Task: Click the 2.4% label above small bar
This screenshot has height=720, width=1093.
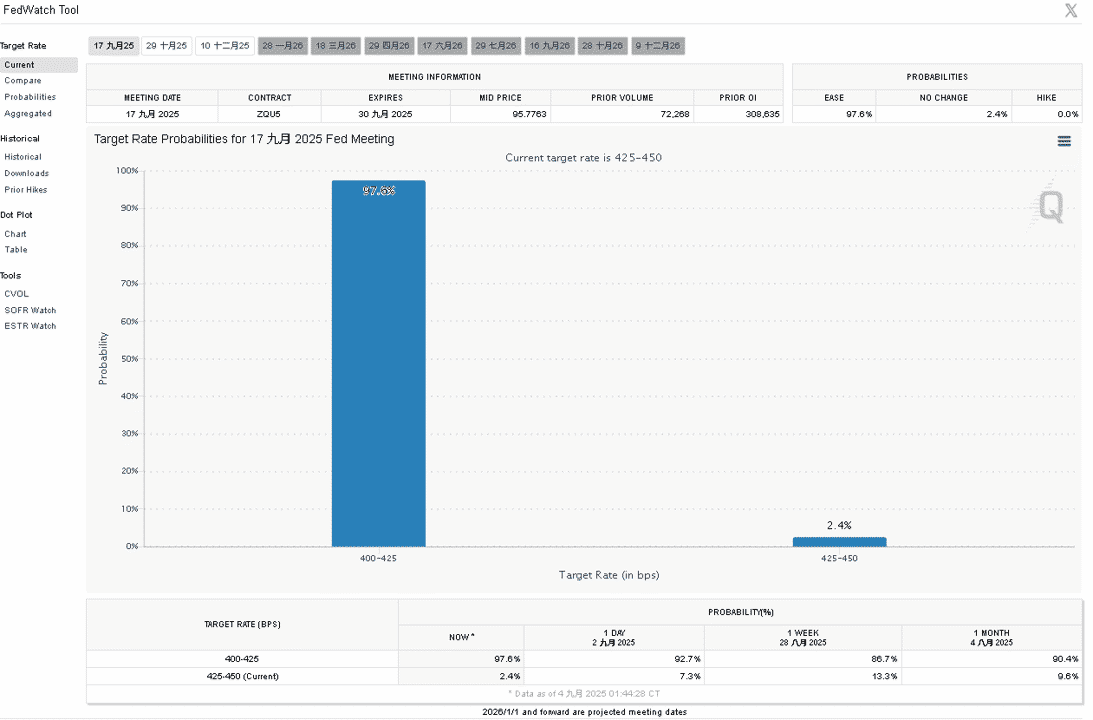Action: coord(839,526)
